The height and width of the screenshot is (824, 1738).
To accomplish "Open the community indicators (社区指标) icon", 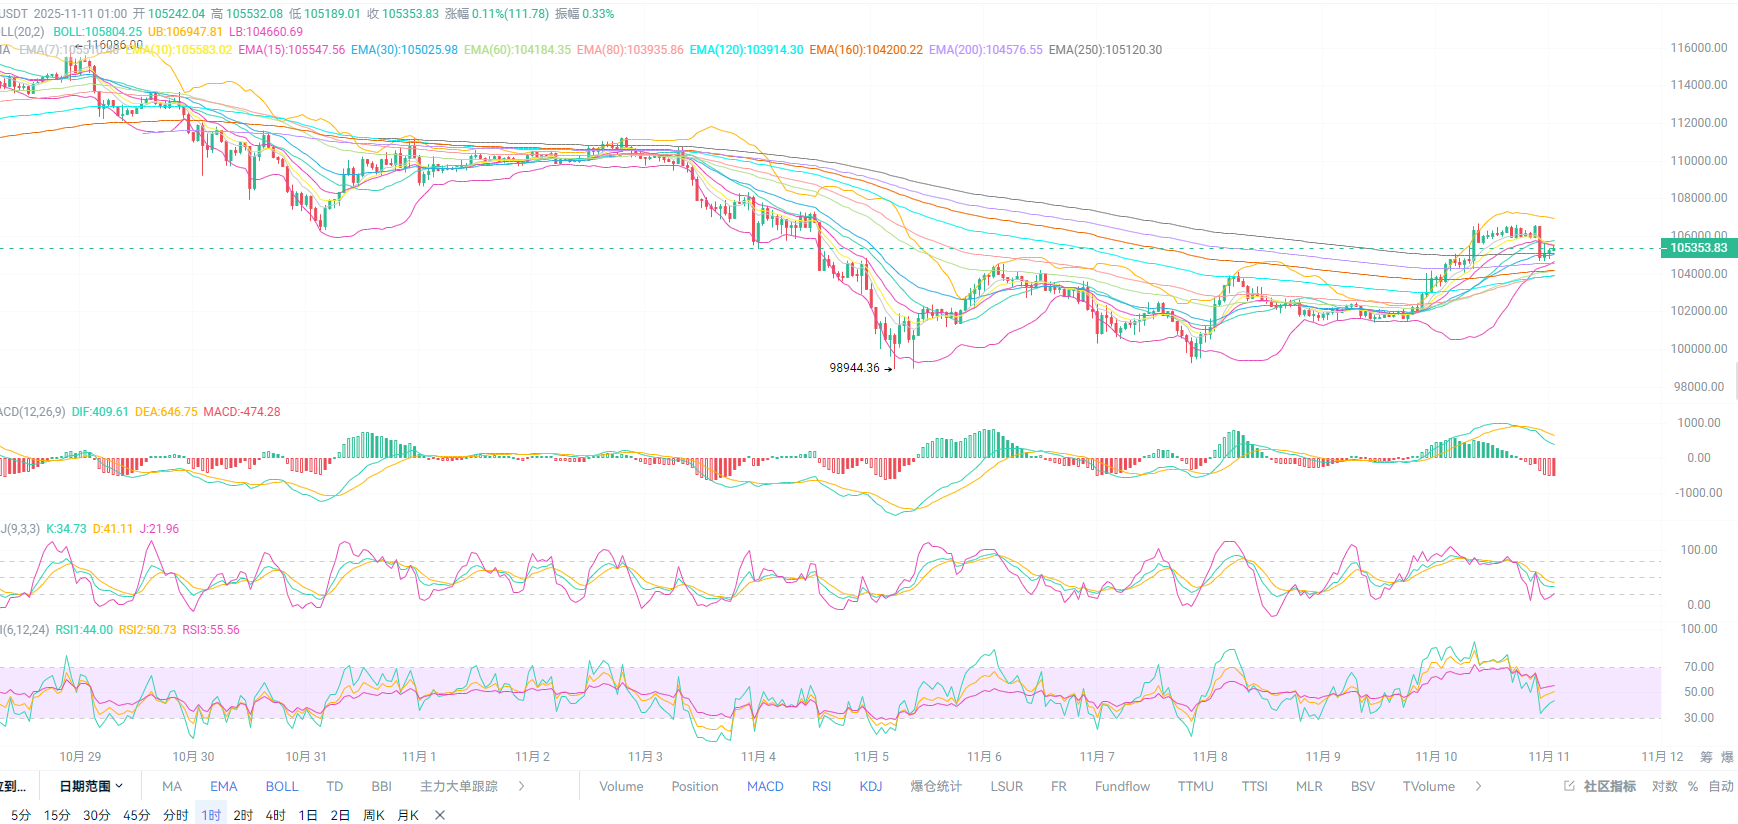I will (x=1600, y=786).
